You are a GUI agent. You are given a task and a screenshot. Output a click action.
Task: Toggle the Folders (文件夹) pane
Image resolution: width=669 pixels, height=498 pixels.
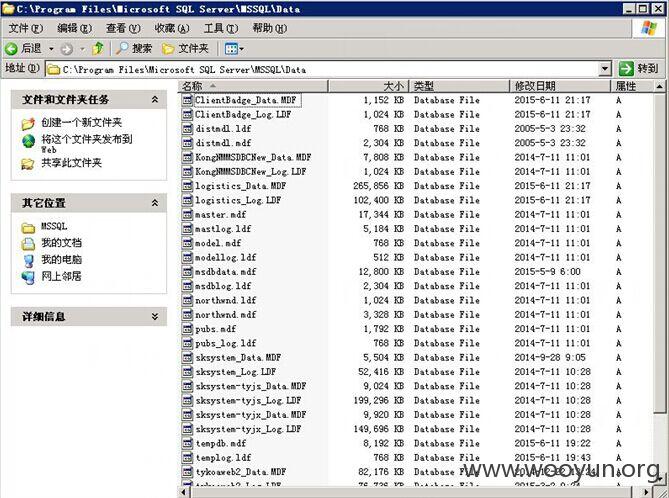(x=185, y=48)
